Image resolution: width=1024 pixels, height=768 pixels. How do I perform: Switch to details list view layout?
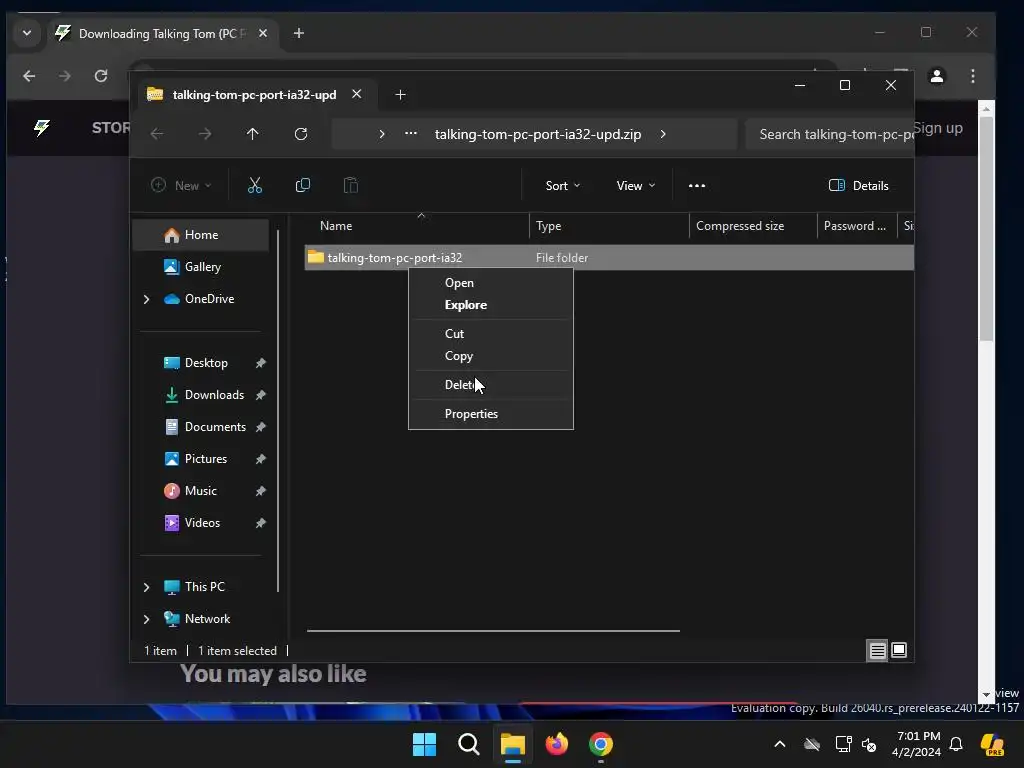(877, 650)
